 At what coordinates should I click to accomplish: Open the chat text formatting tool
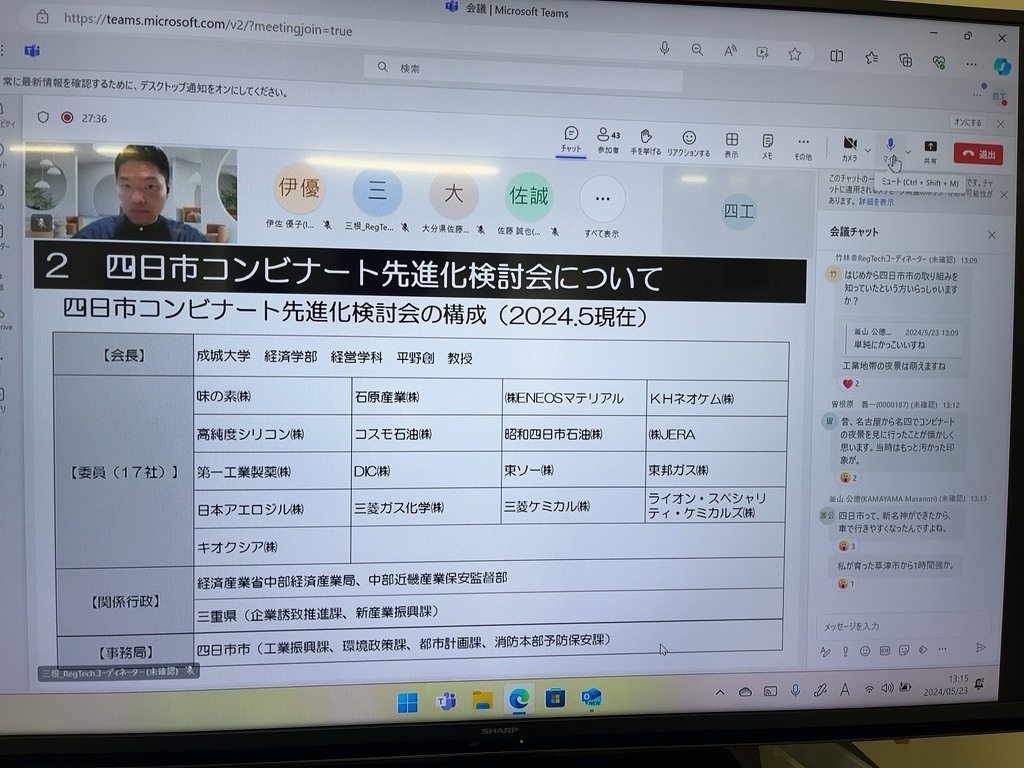[x=825, y=651]
